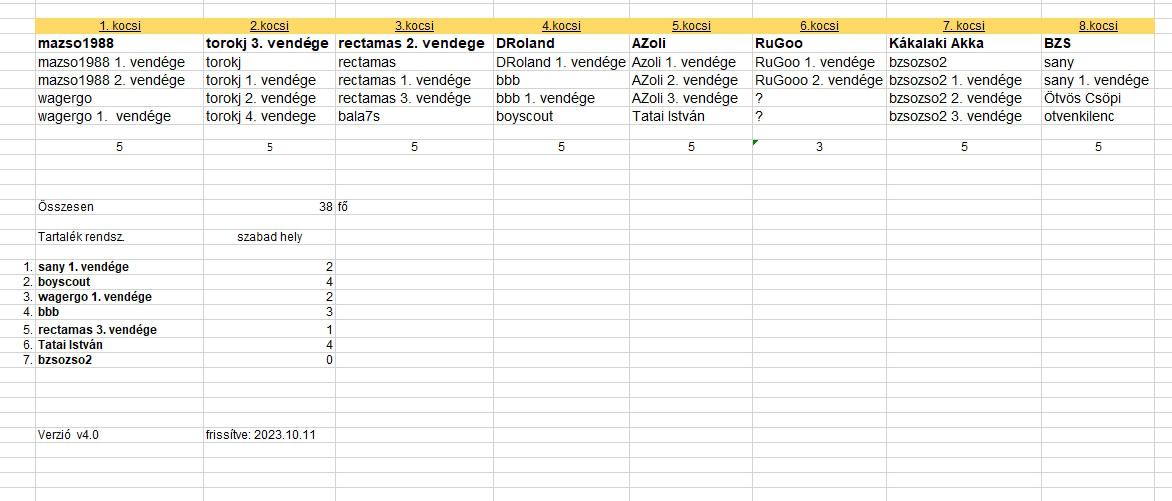Click the '8.kocsi' yellow header
Screen dimensions: 1172x501
point(1098,26)
